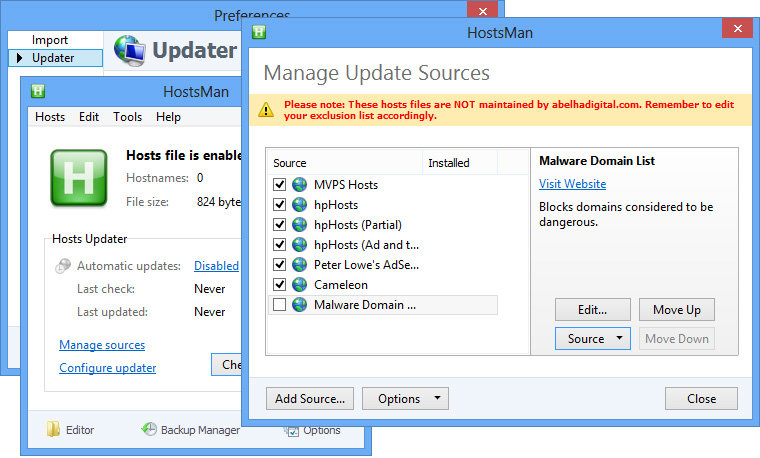Click Configure updater link

pos(108,368)
